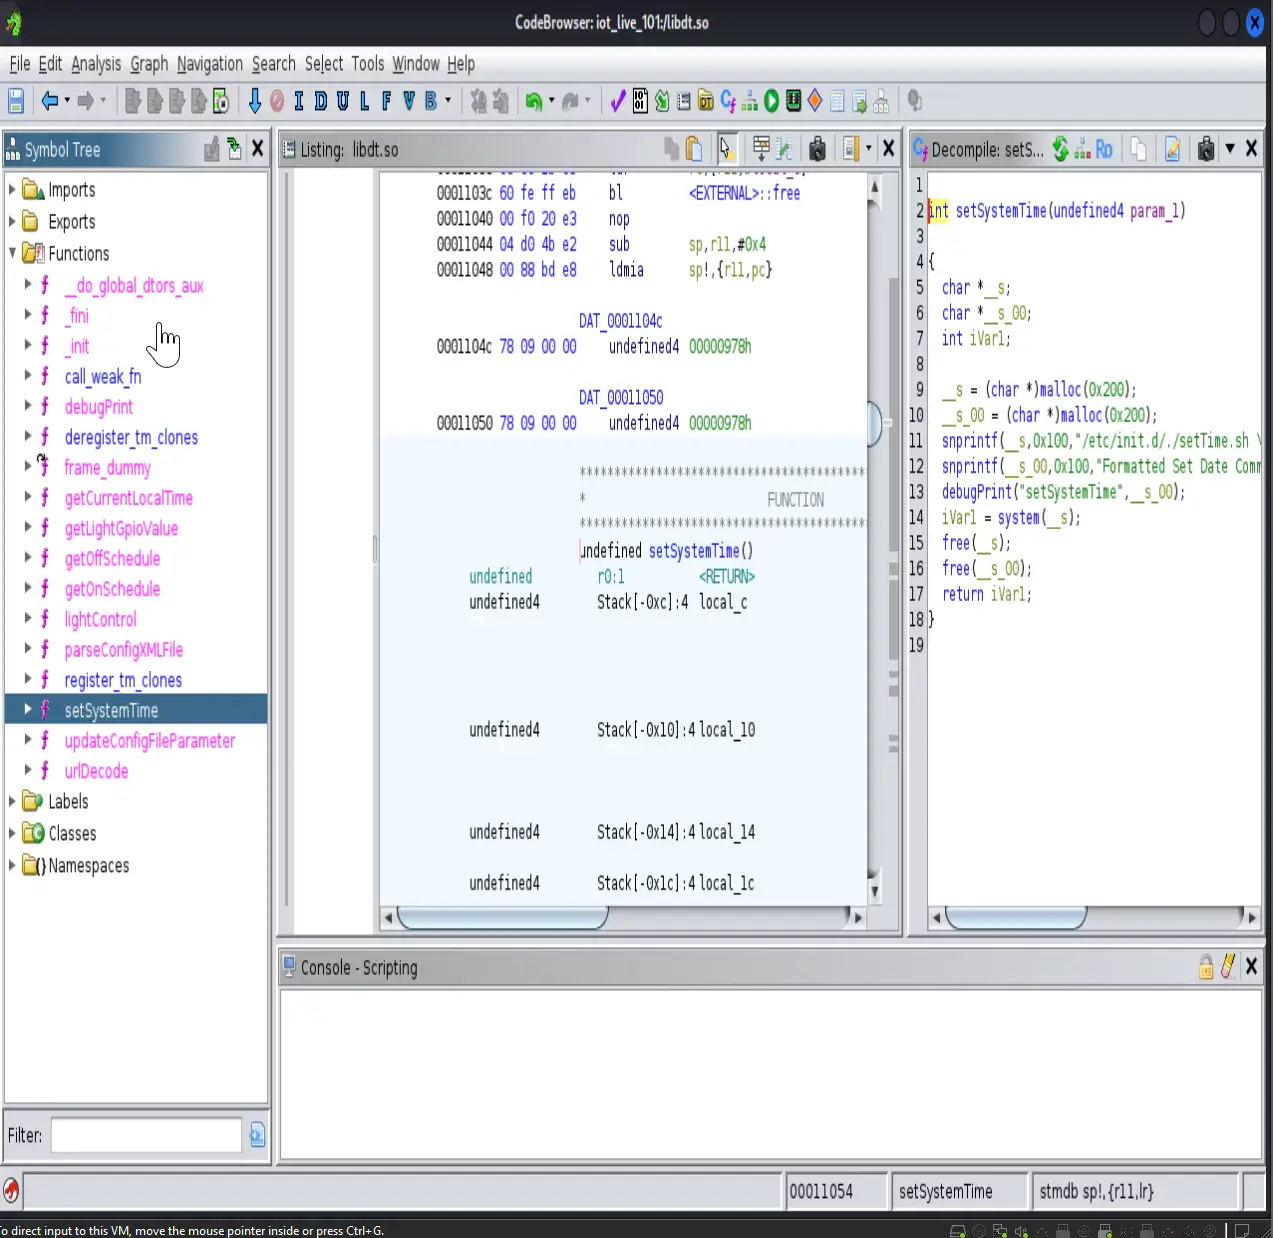Image resolution: width=1273 pixels, height=1238 pixels.
Task: Open the Data Type Manager (DT folder icon)
Action: [704, 100]
